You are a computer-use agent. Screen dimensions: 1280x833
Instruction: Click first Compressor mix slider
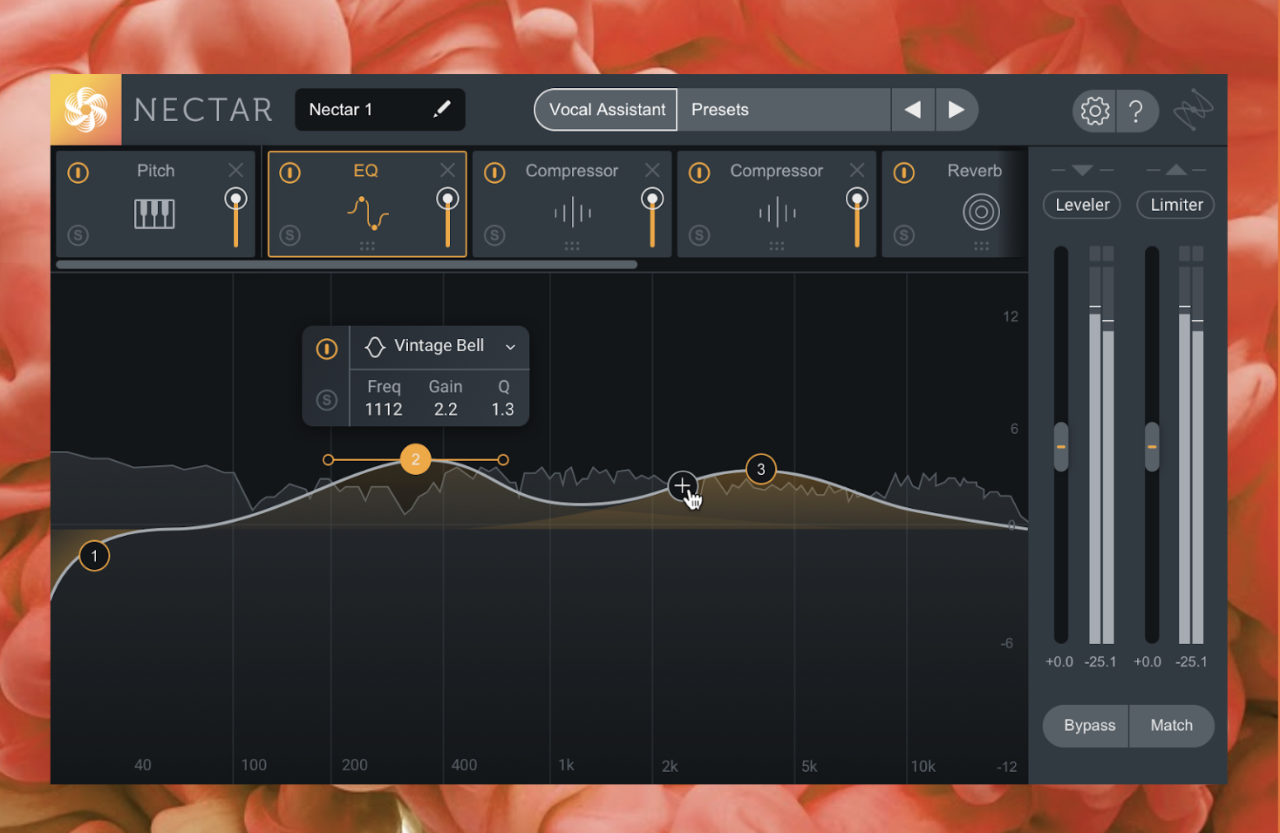click(x=653, y=217)
